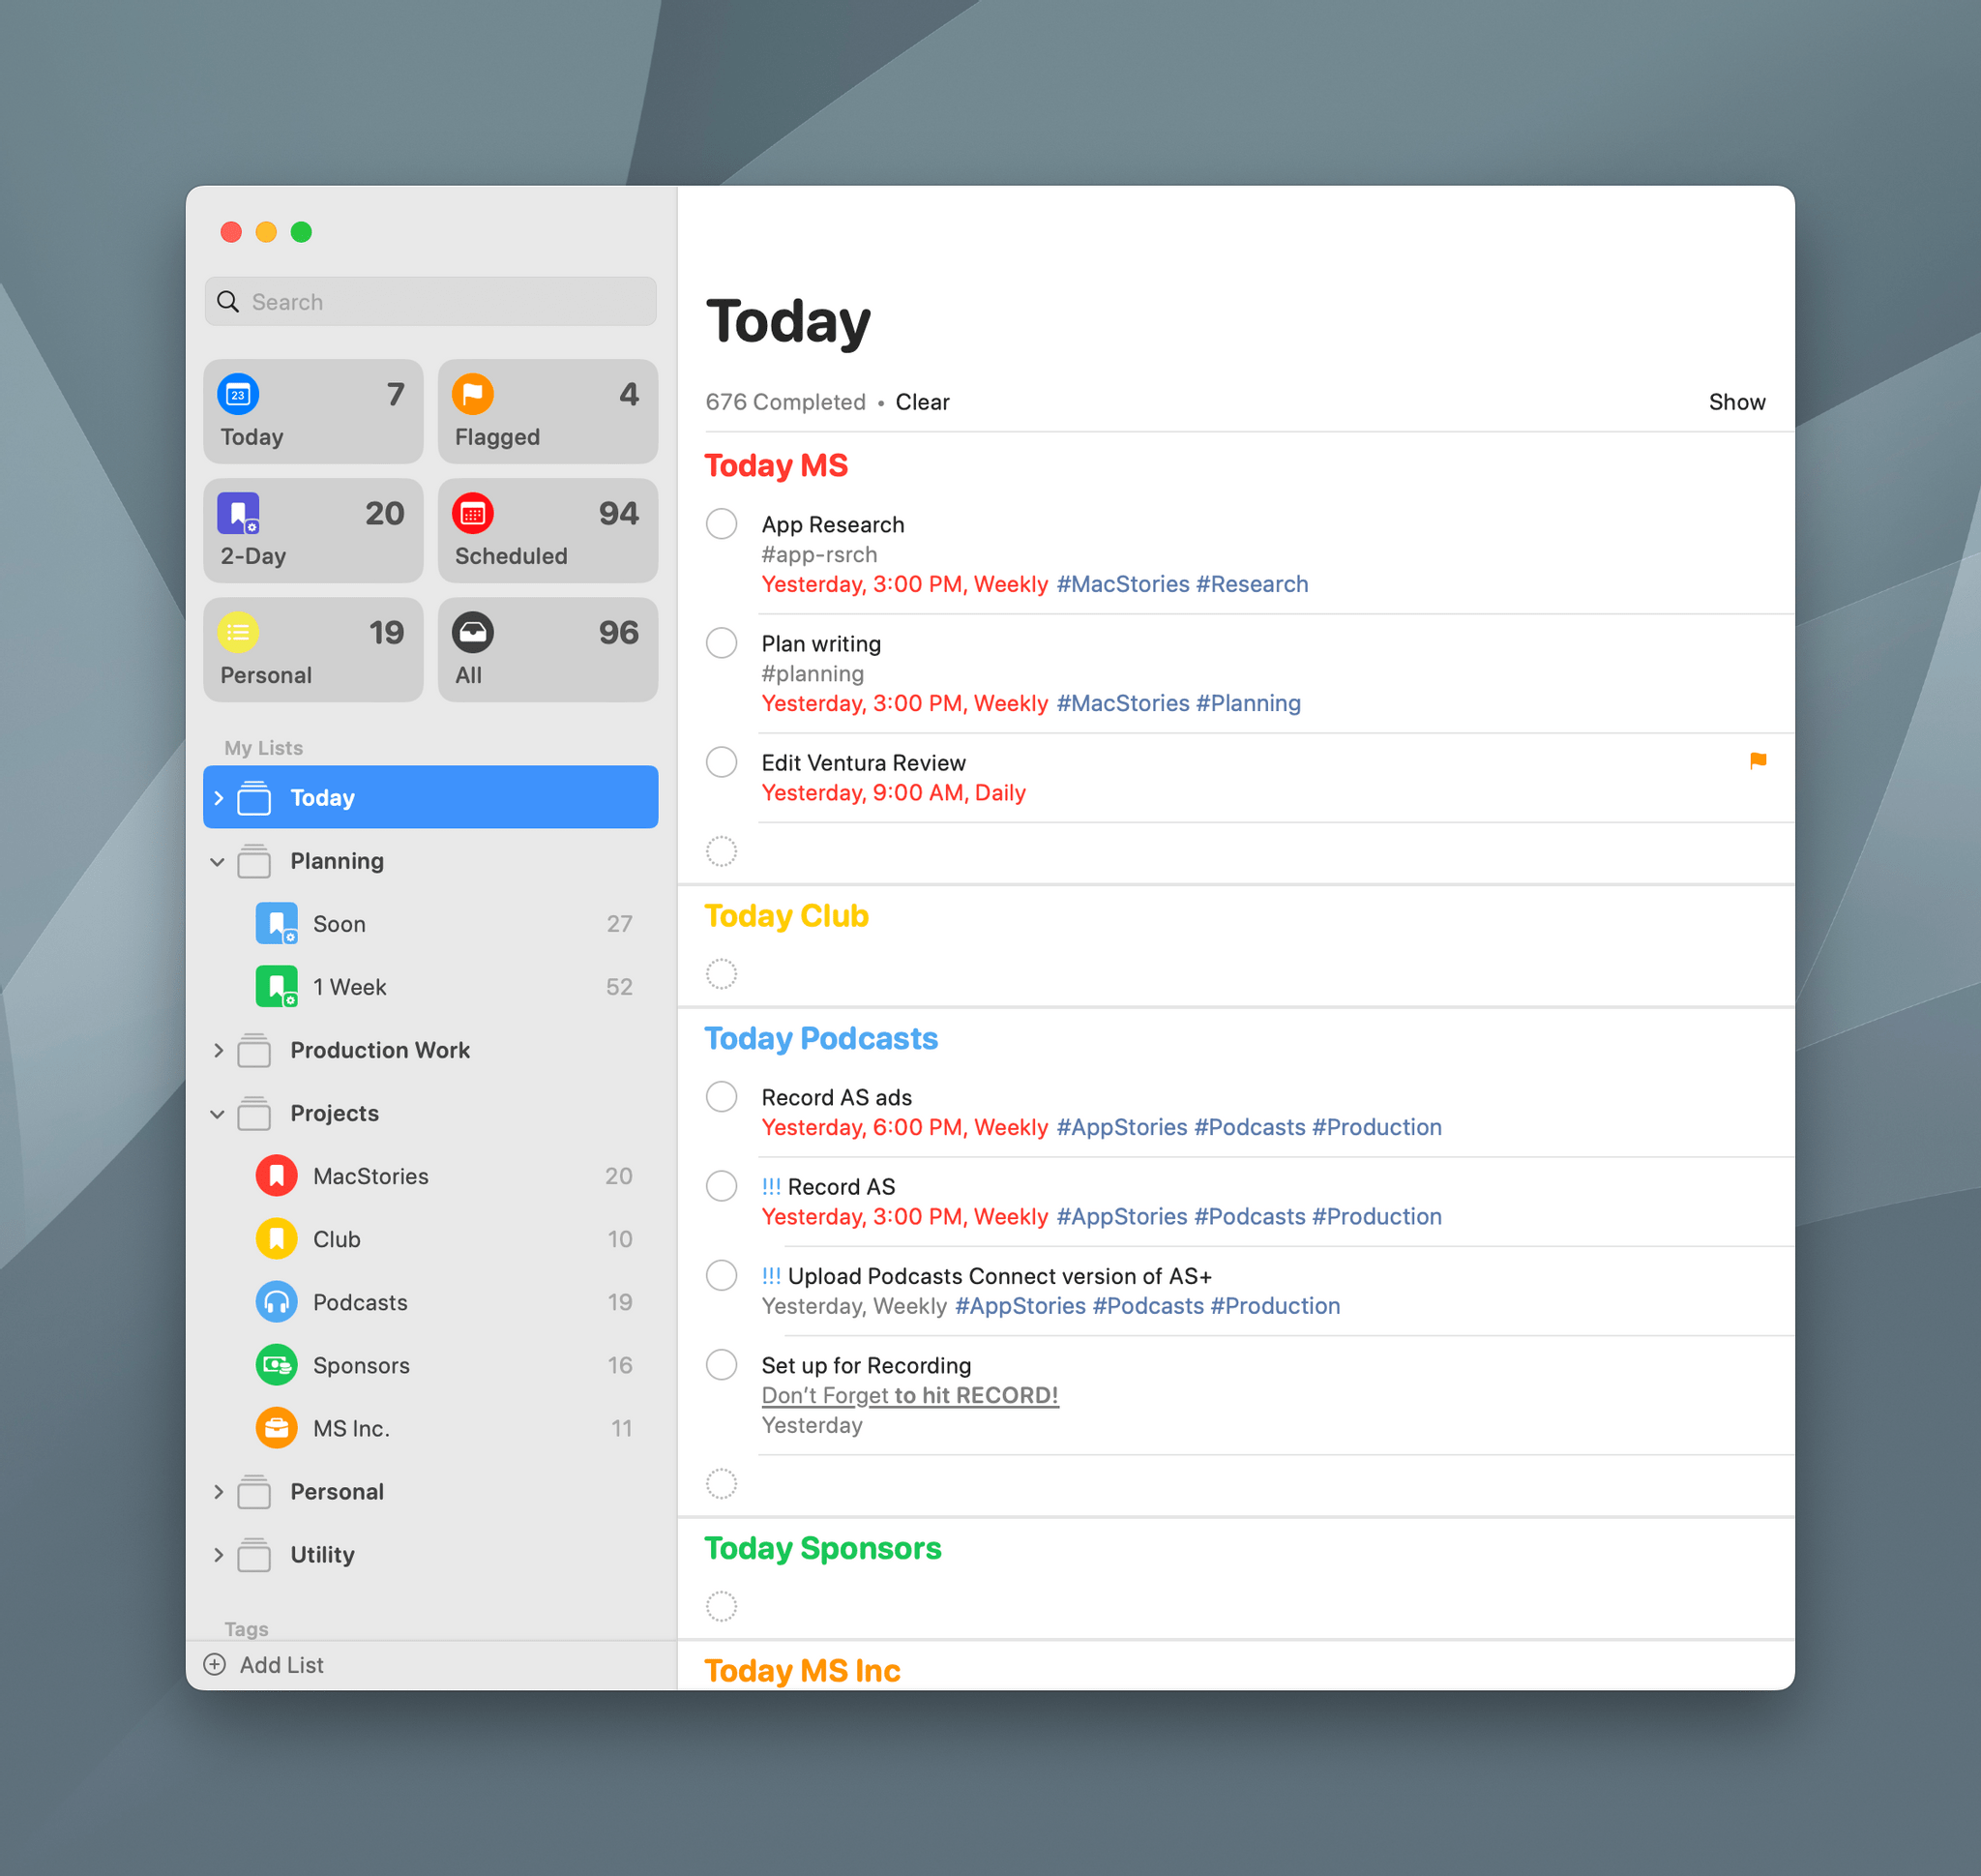Click the Podcasts headphones icon

pos(276,1301)
